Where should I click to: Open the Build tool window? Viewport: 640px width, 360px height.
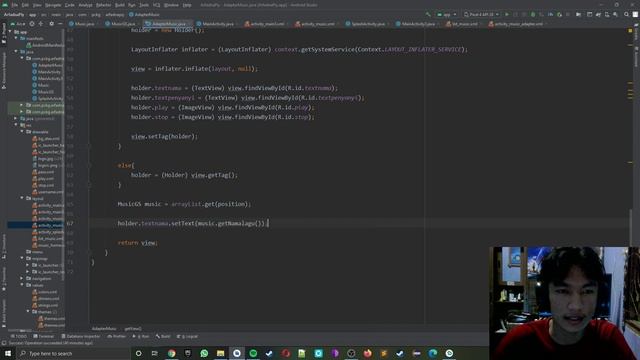coord(163,336)
